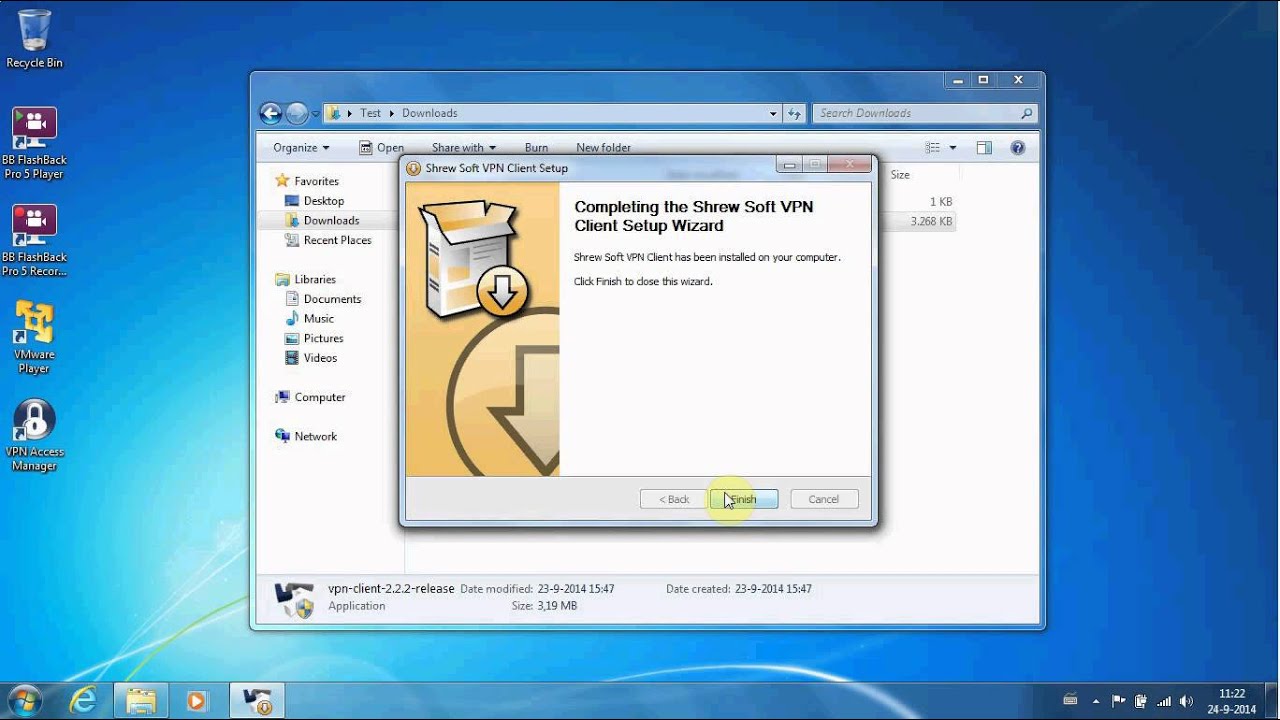Click the disabled Back button in wizard

click(x=673, y=499)
